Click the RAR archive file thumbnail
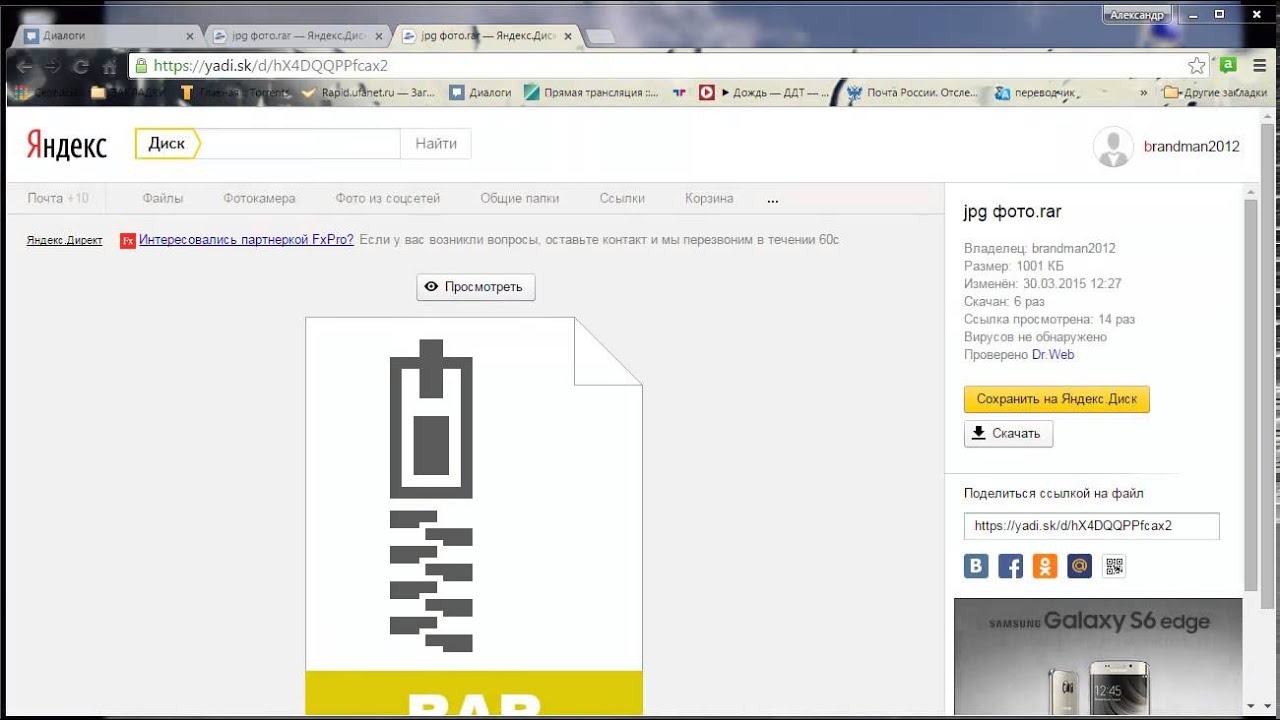 click(x=474, y=516)
